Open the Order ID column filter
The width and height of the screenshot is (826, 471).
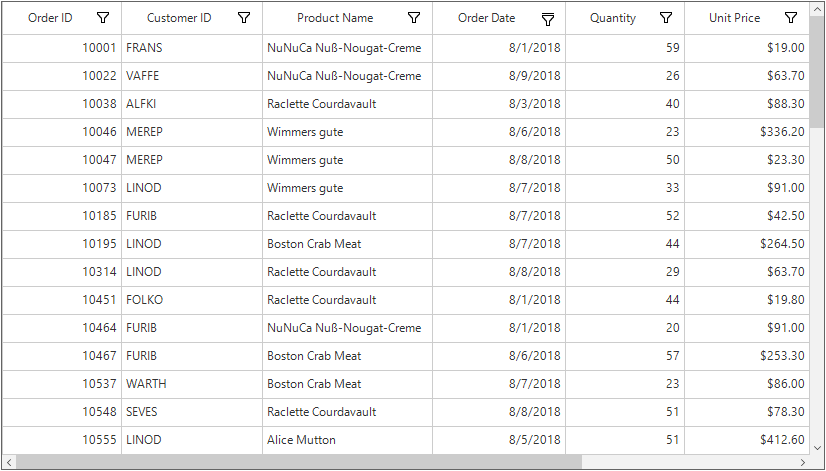[x=103, y=18]
